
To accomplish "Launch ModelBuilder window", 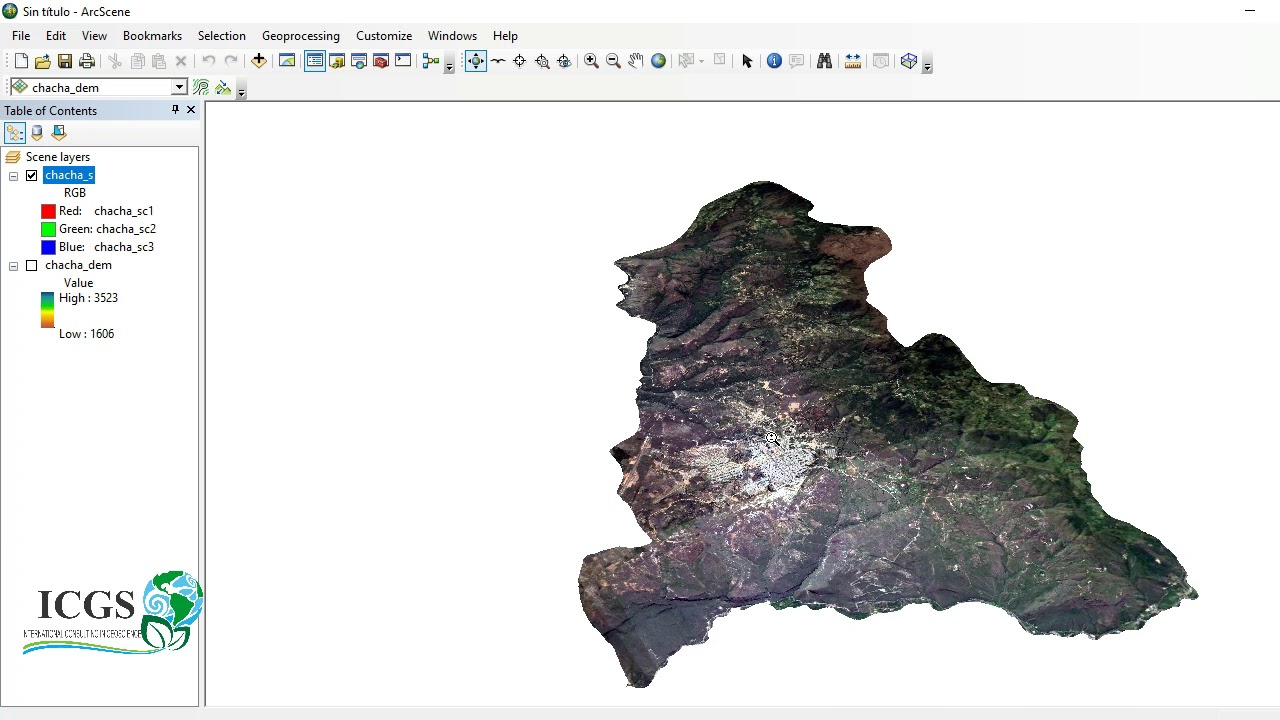I will coord(431,61).
